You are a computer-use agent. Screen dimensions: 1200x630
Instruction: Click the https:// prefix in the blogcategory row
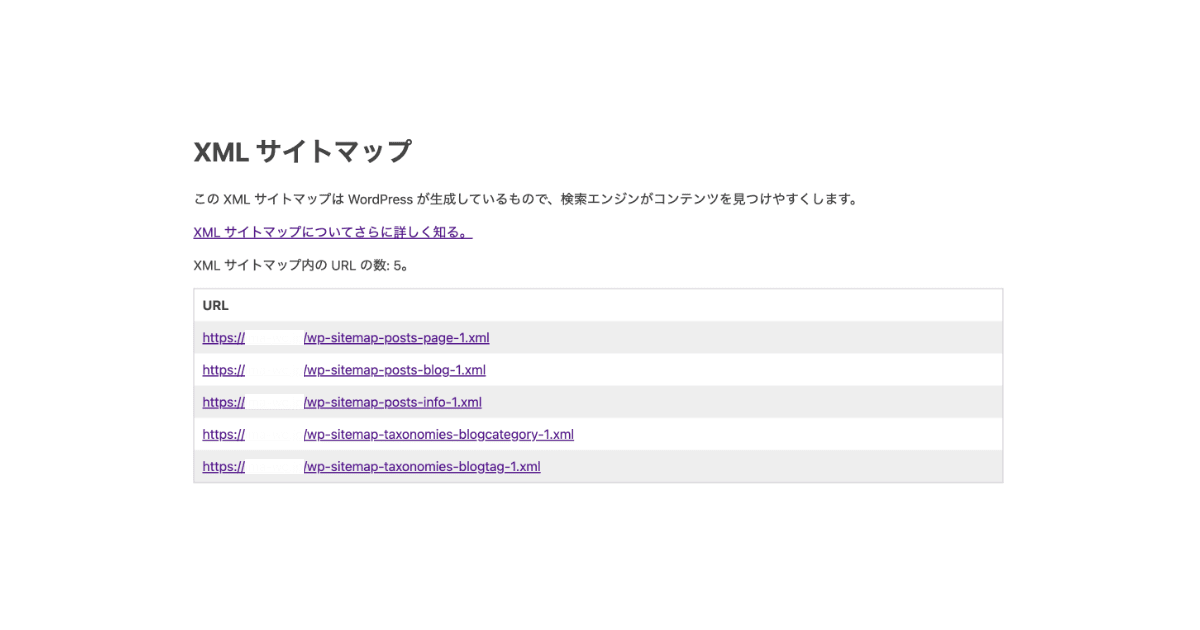tap(222, 434)
